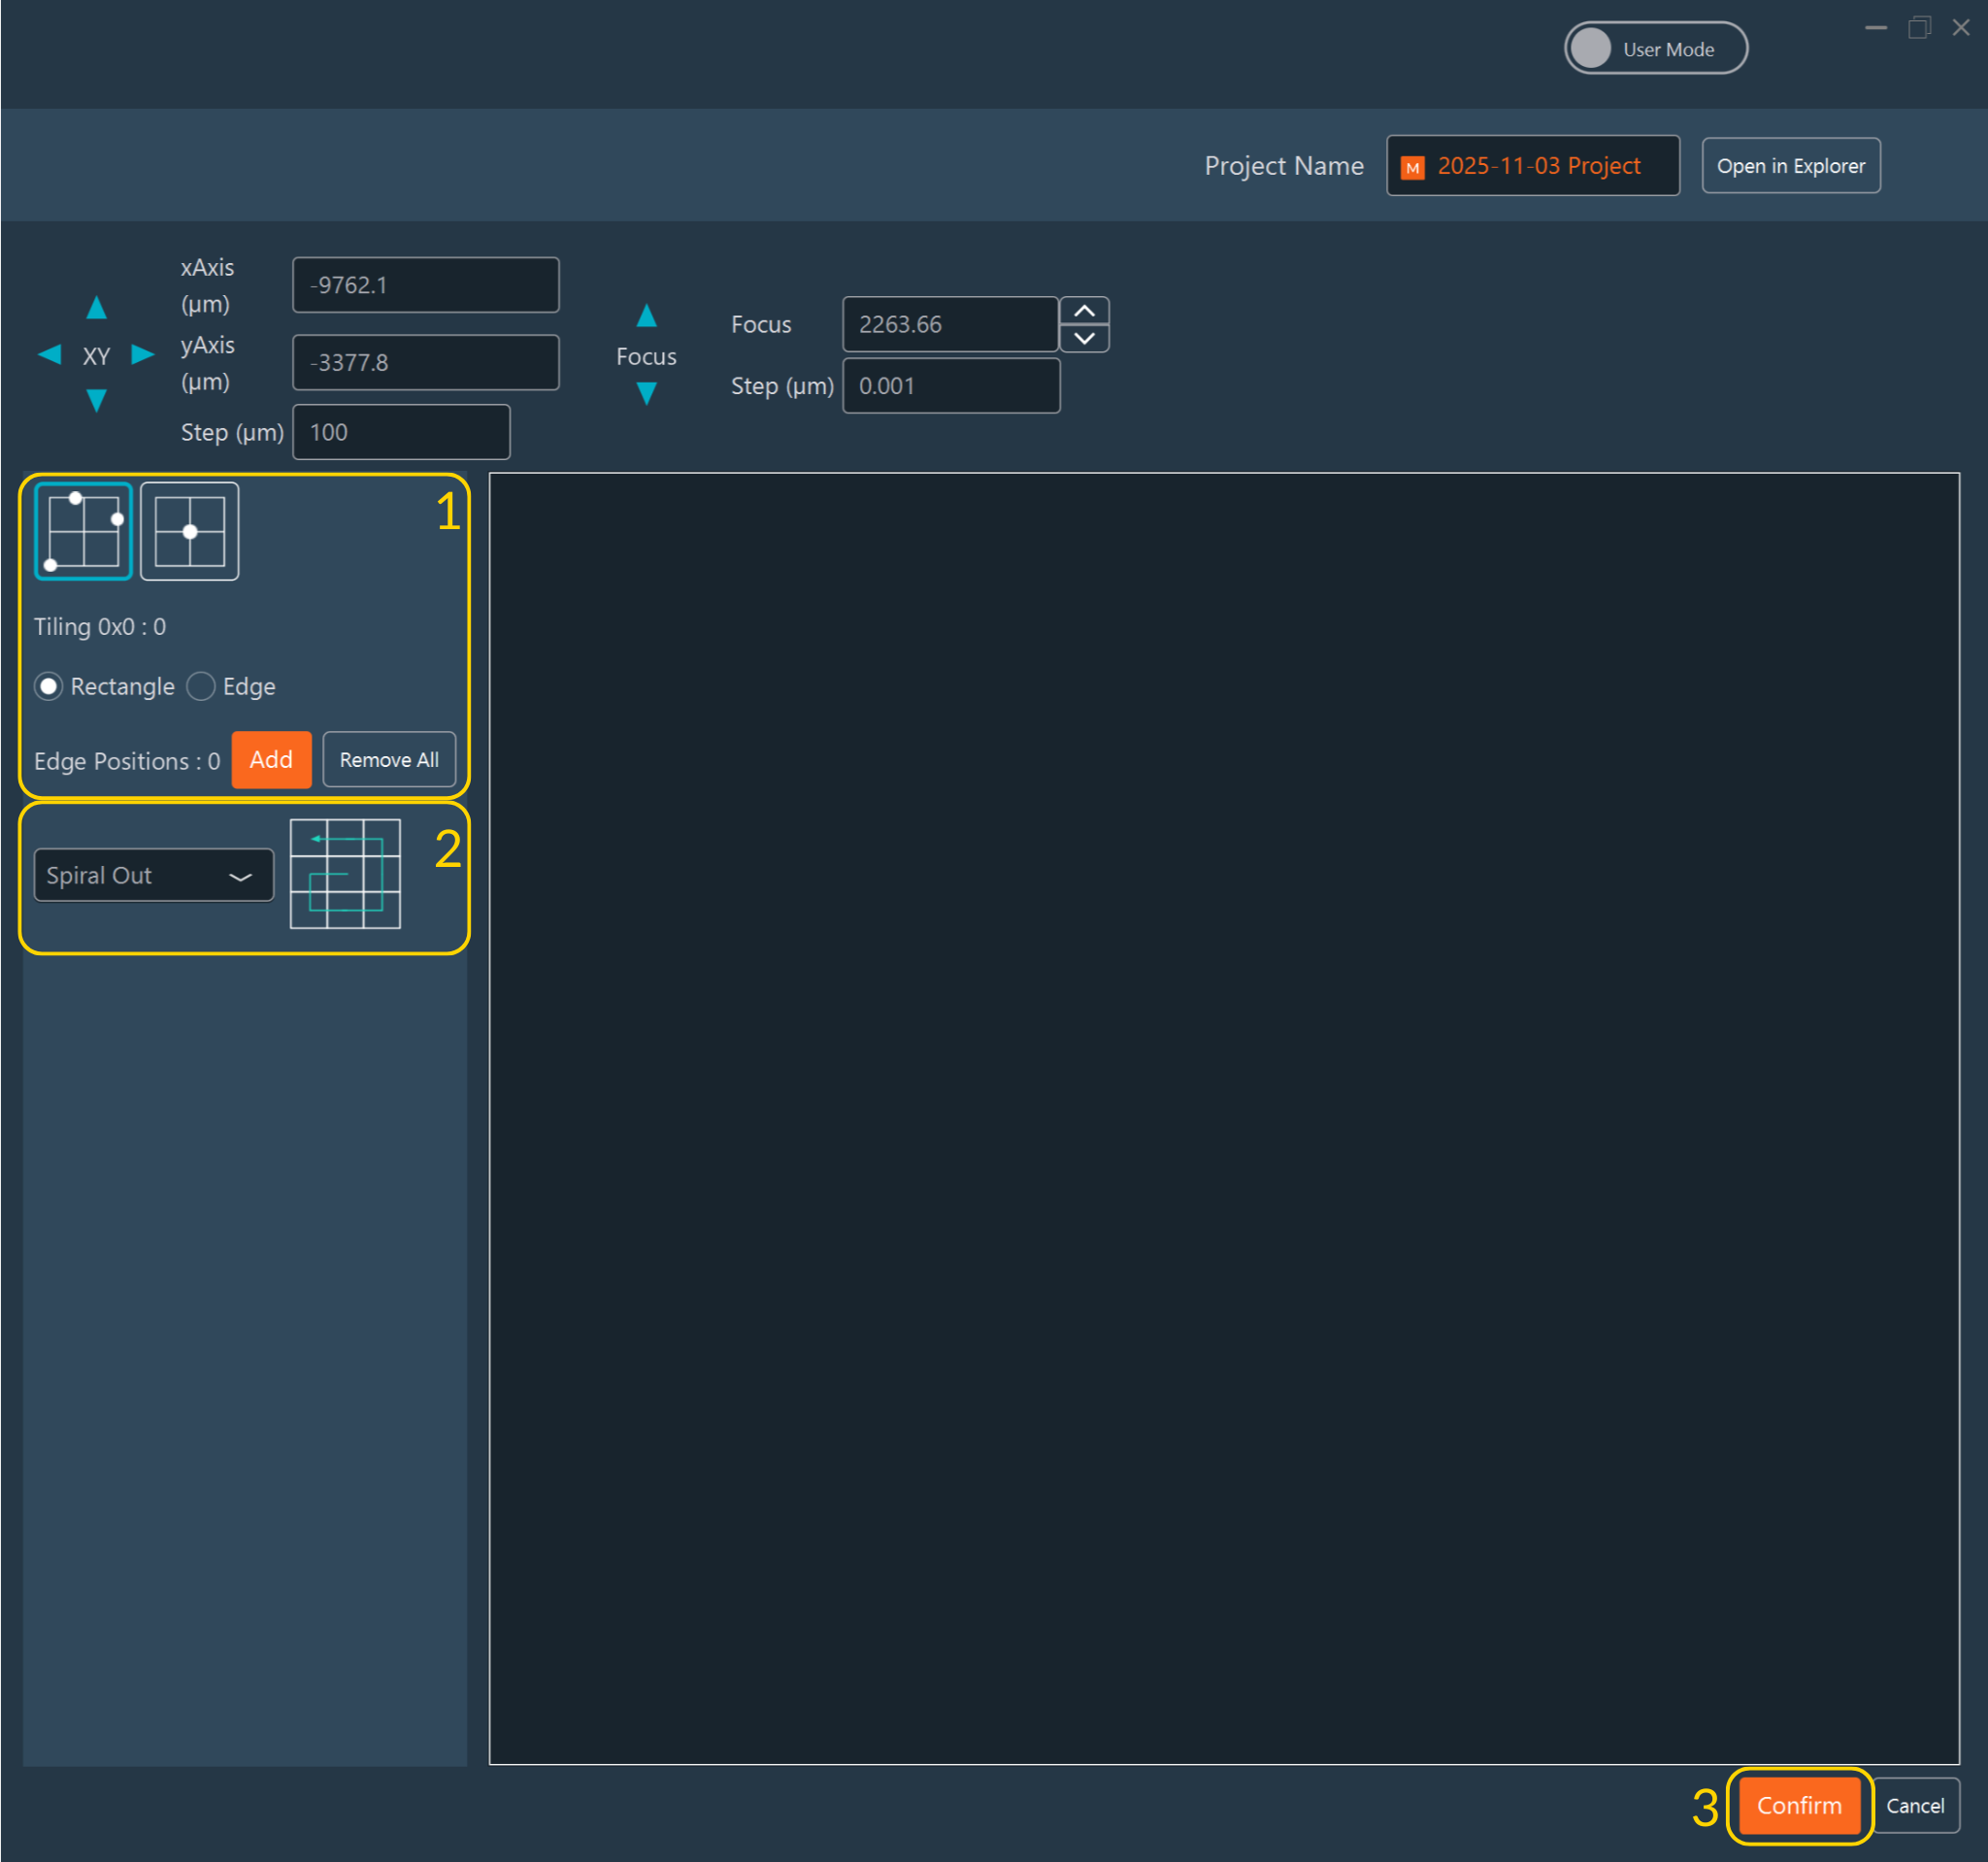Click Open in Explorer button
The width and height of the screenshot is (1988, 1862).
[x=1790, y=166]
